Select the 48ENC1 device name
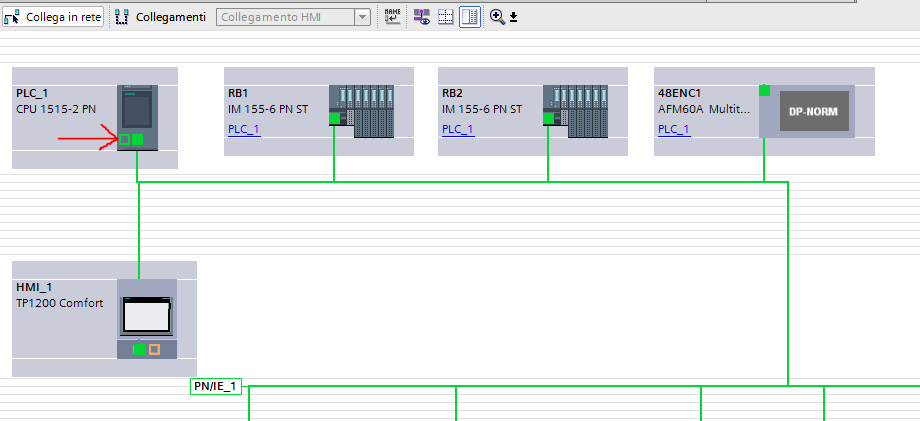Screen dimensions: 920x421 click(679, 94)
